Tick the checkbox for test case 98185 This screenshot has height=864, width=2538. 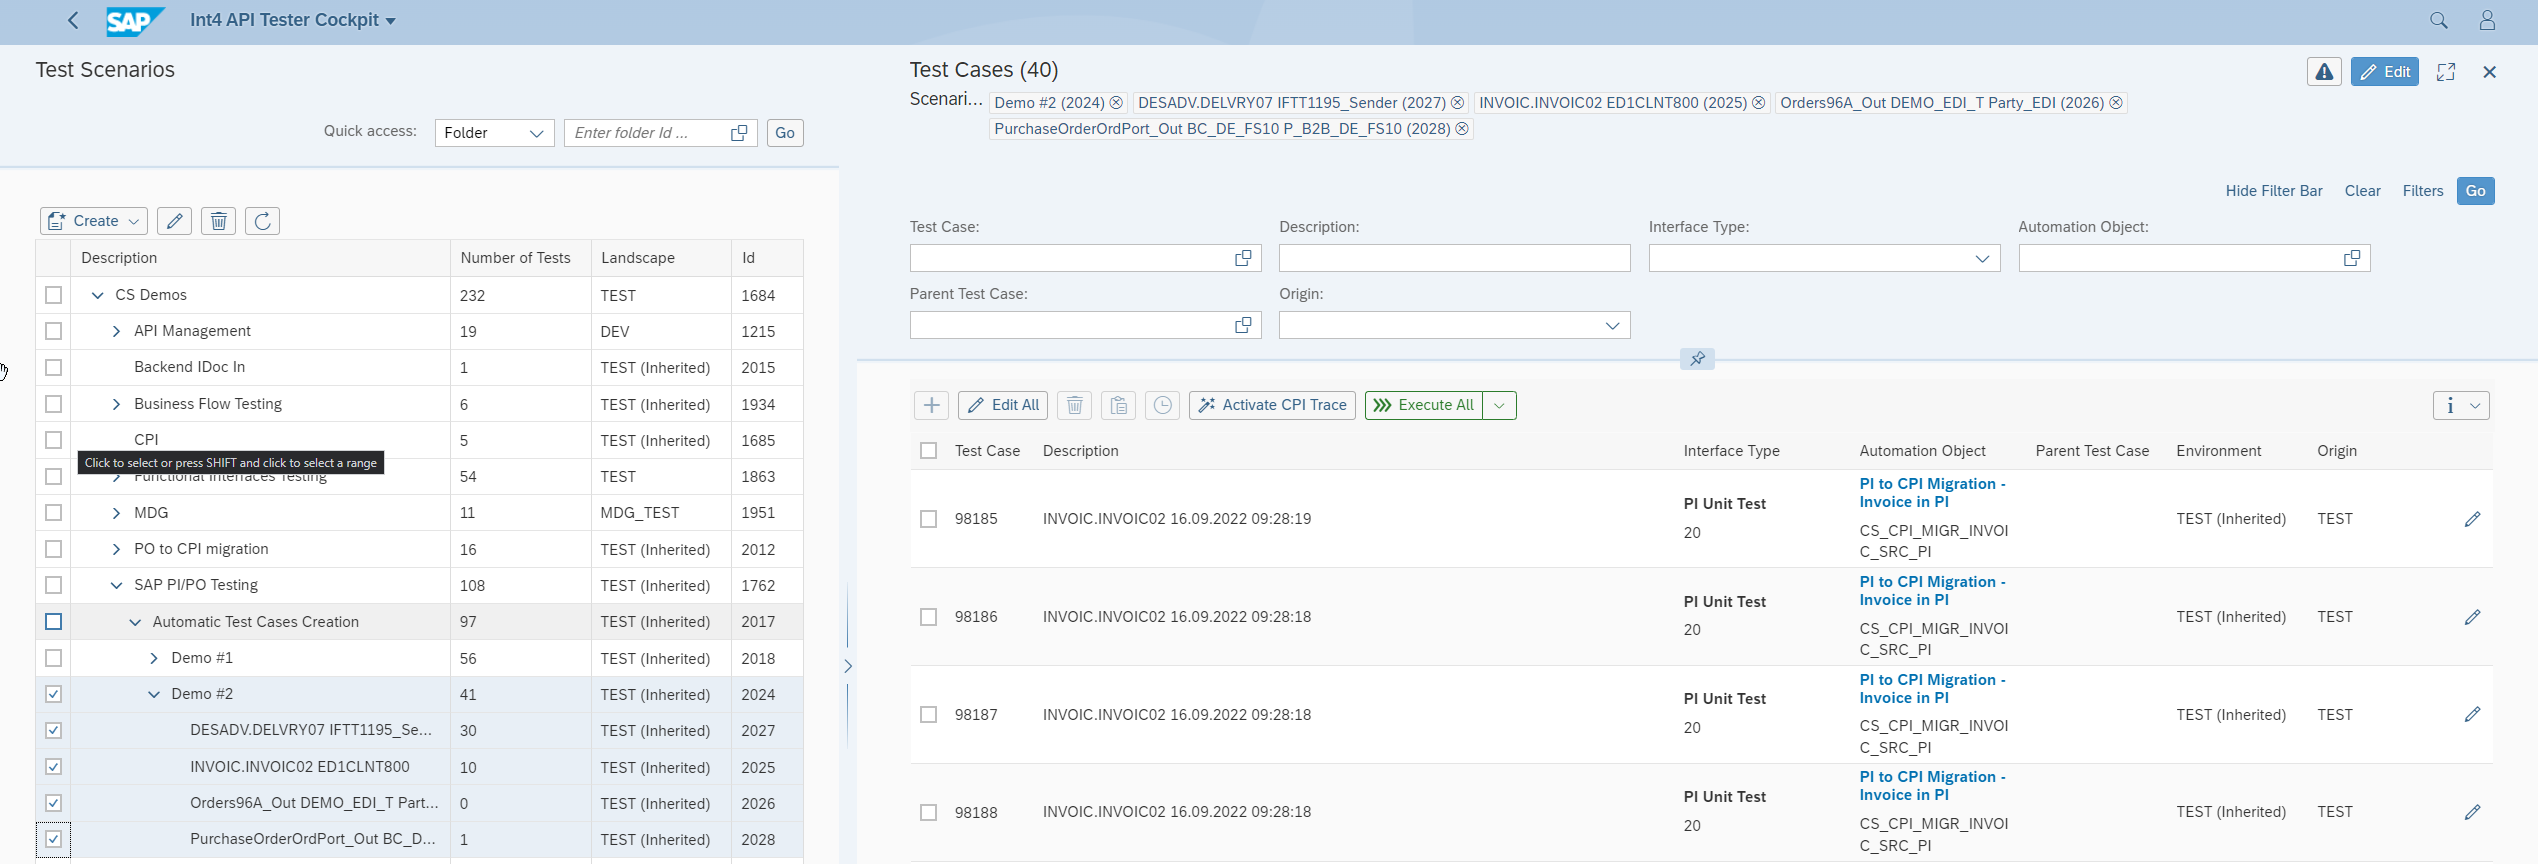(929, 519)
